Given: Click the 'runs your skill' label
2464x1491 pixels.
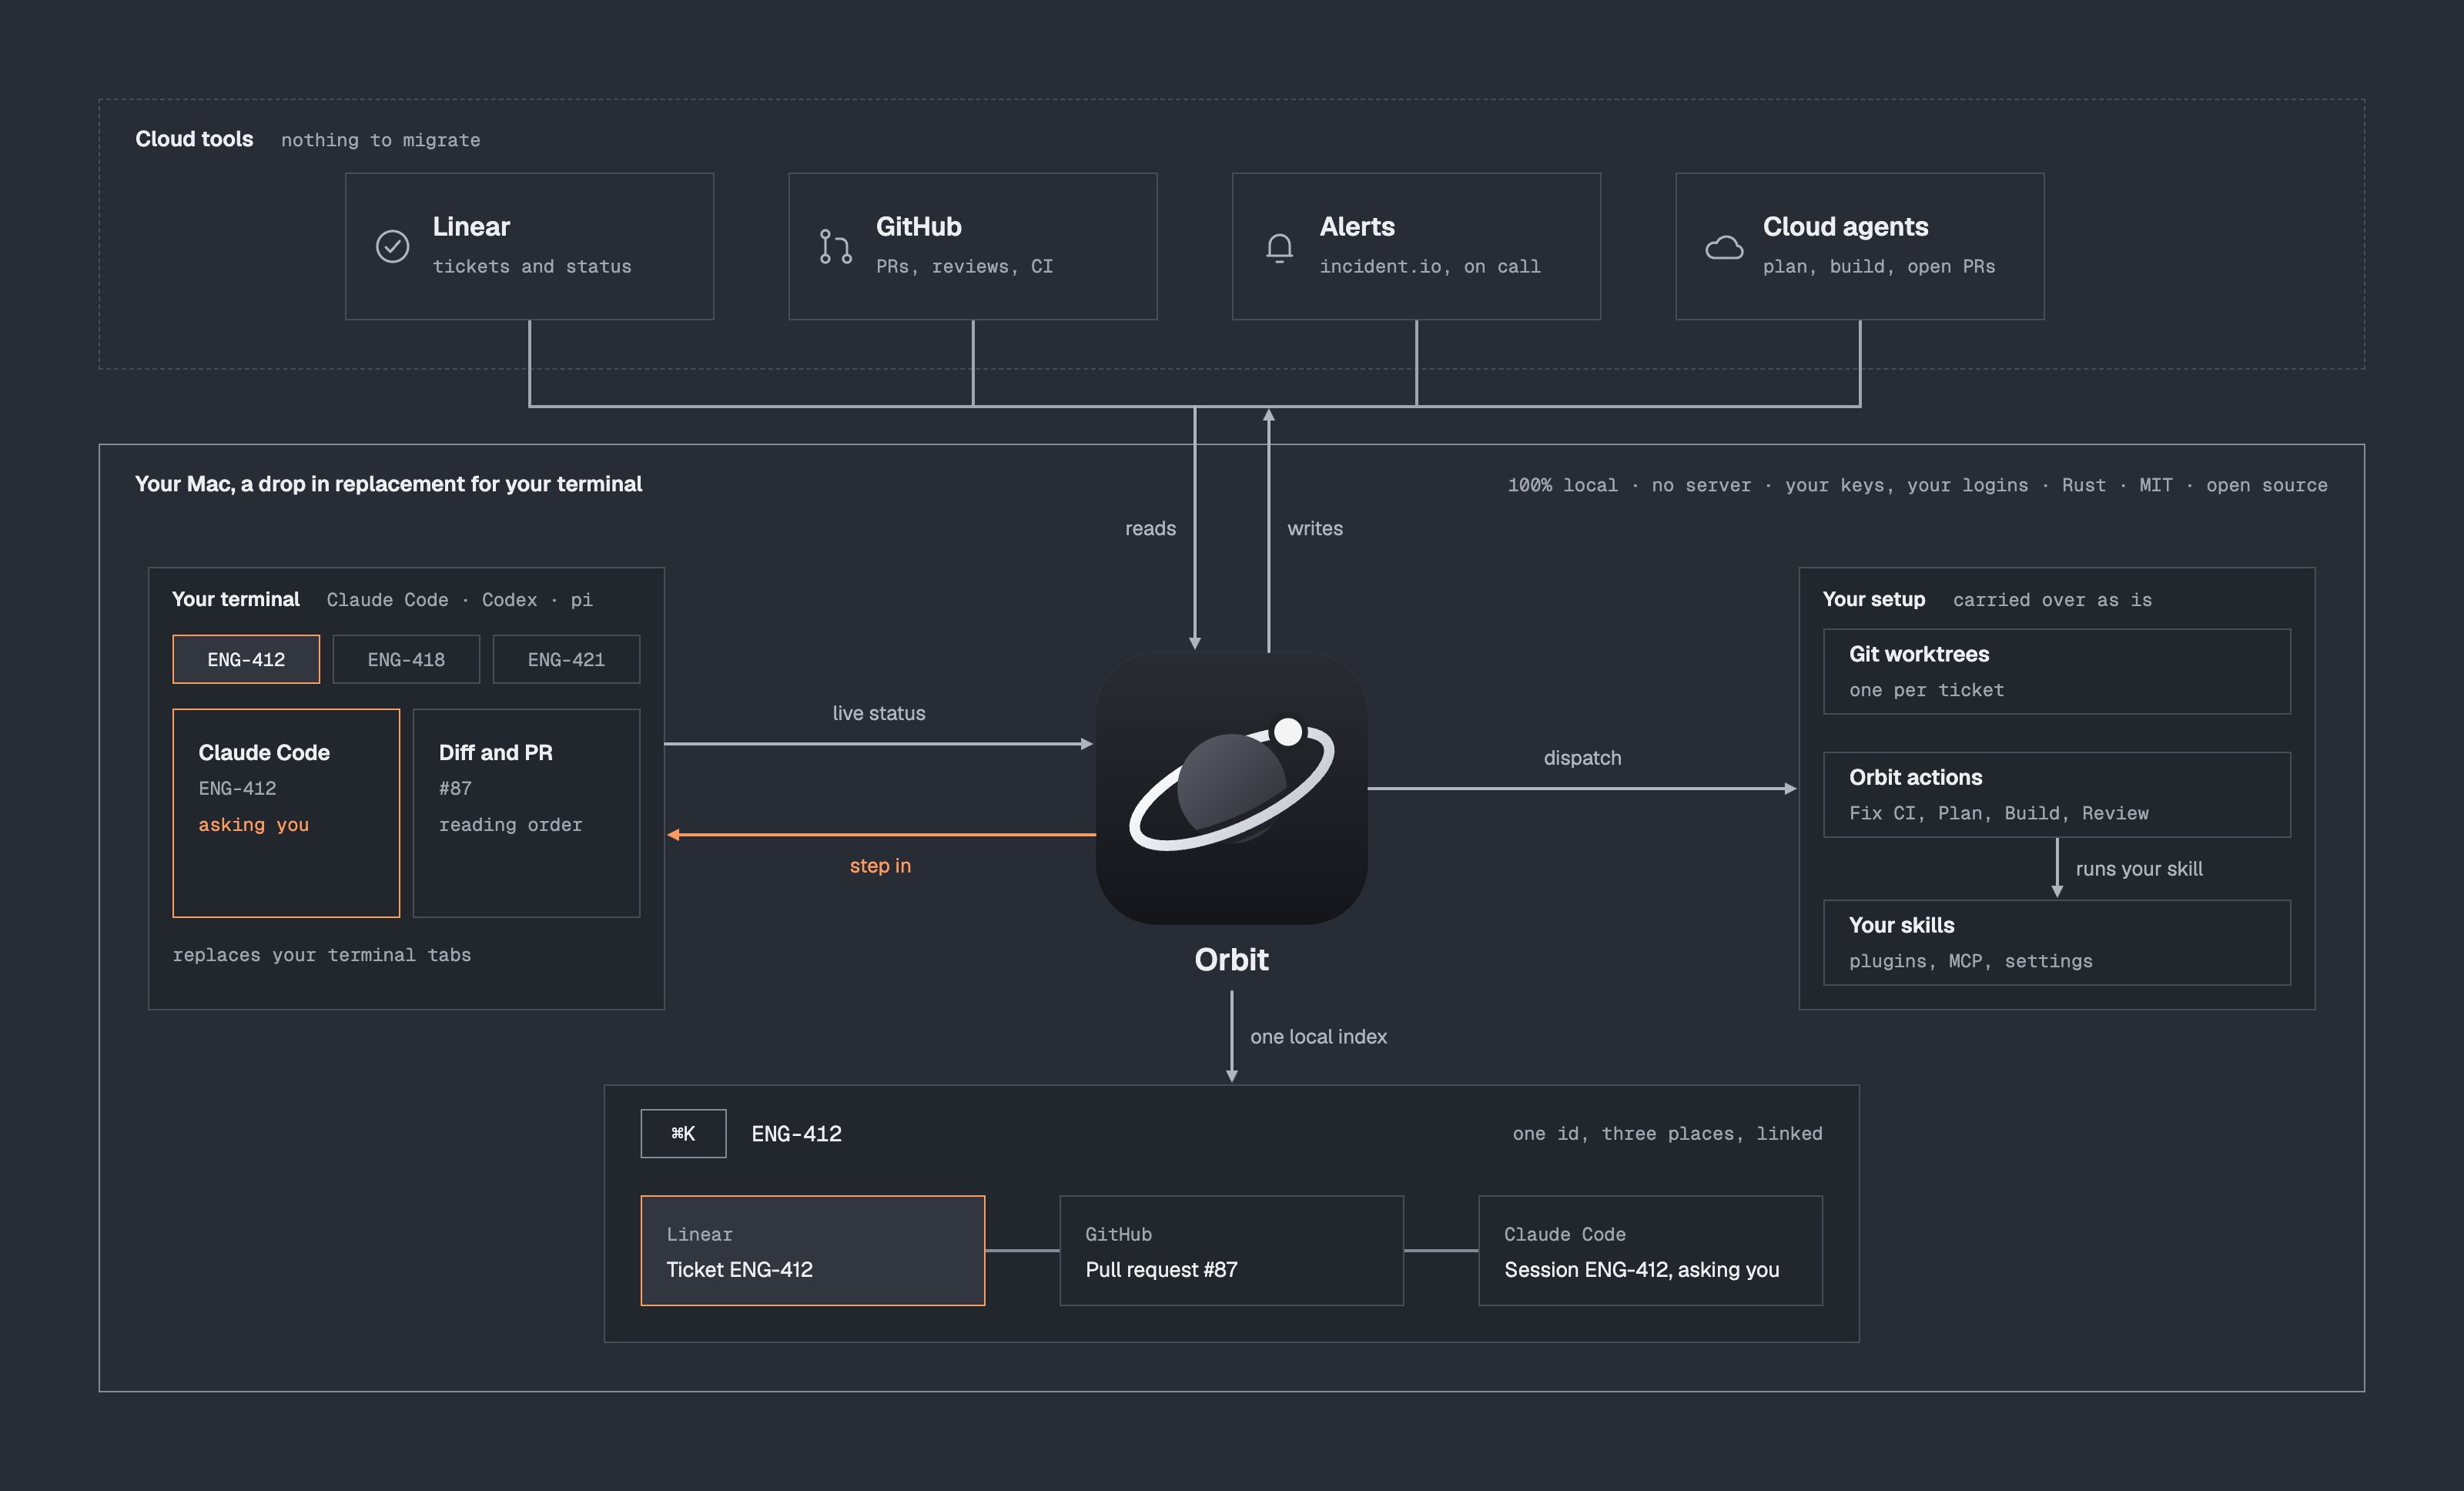Looking at the screenshot, I should pos(2139,868).
